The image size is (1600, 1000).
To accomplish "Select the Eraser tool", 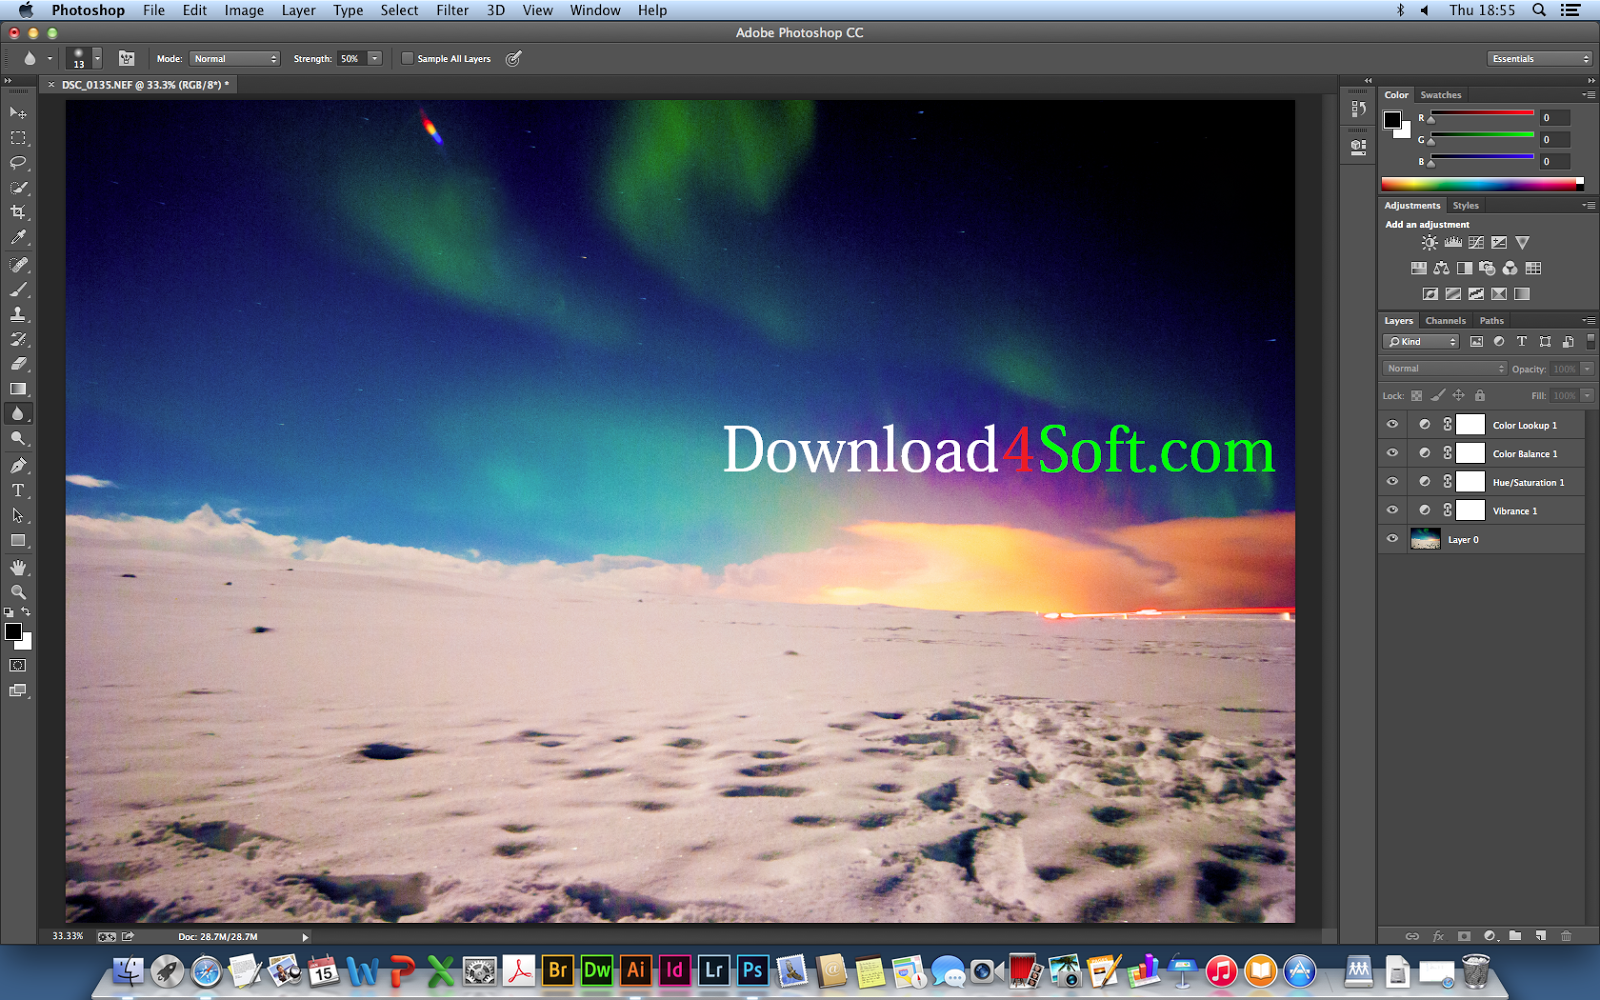I will point(18,364).
